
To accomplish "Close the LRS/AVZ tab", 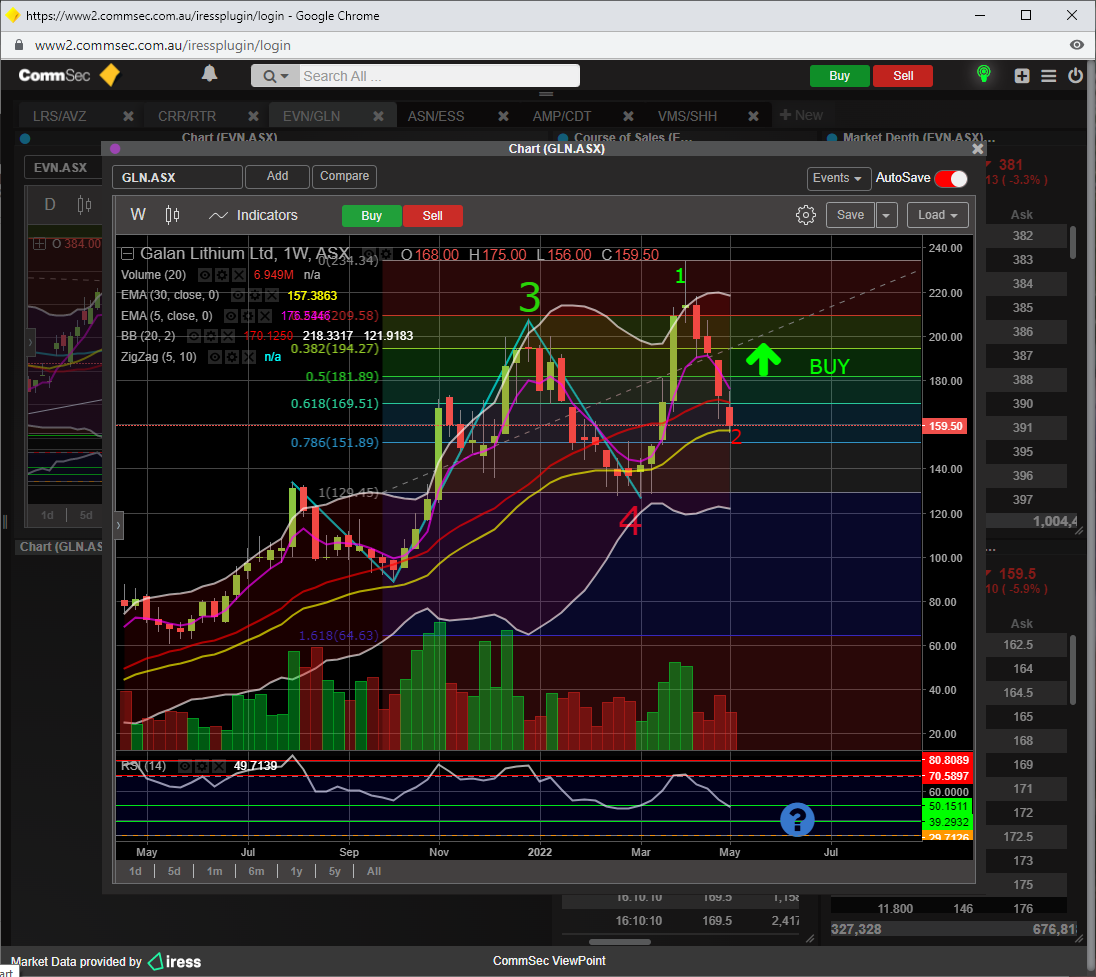I will point(128,116).
